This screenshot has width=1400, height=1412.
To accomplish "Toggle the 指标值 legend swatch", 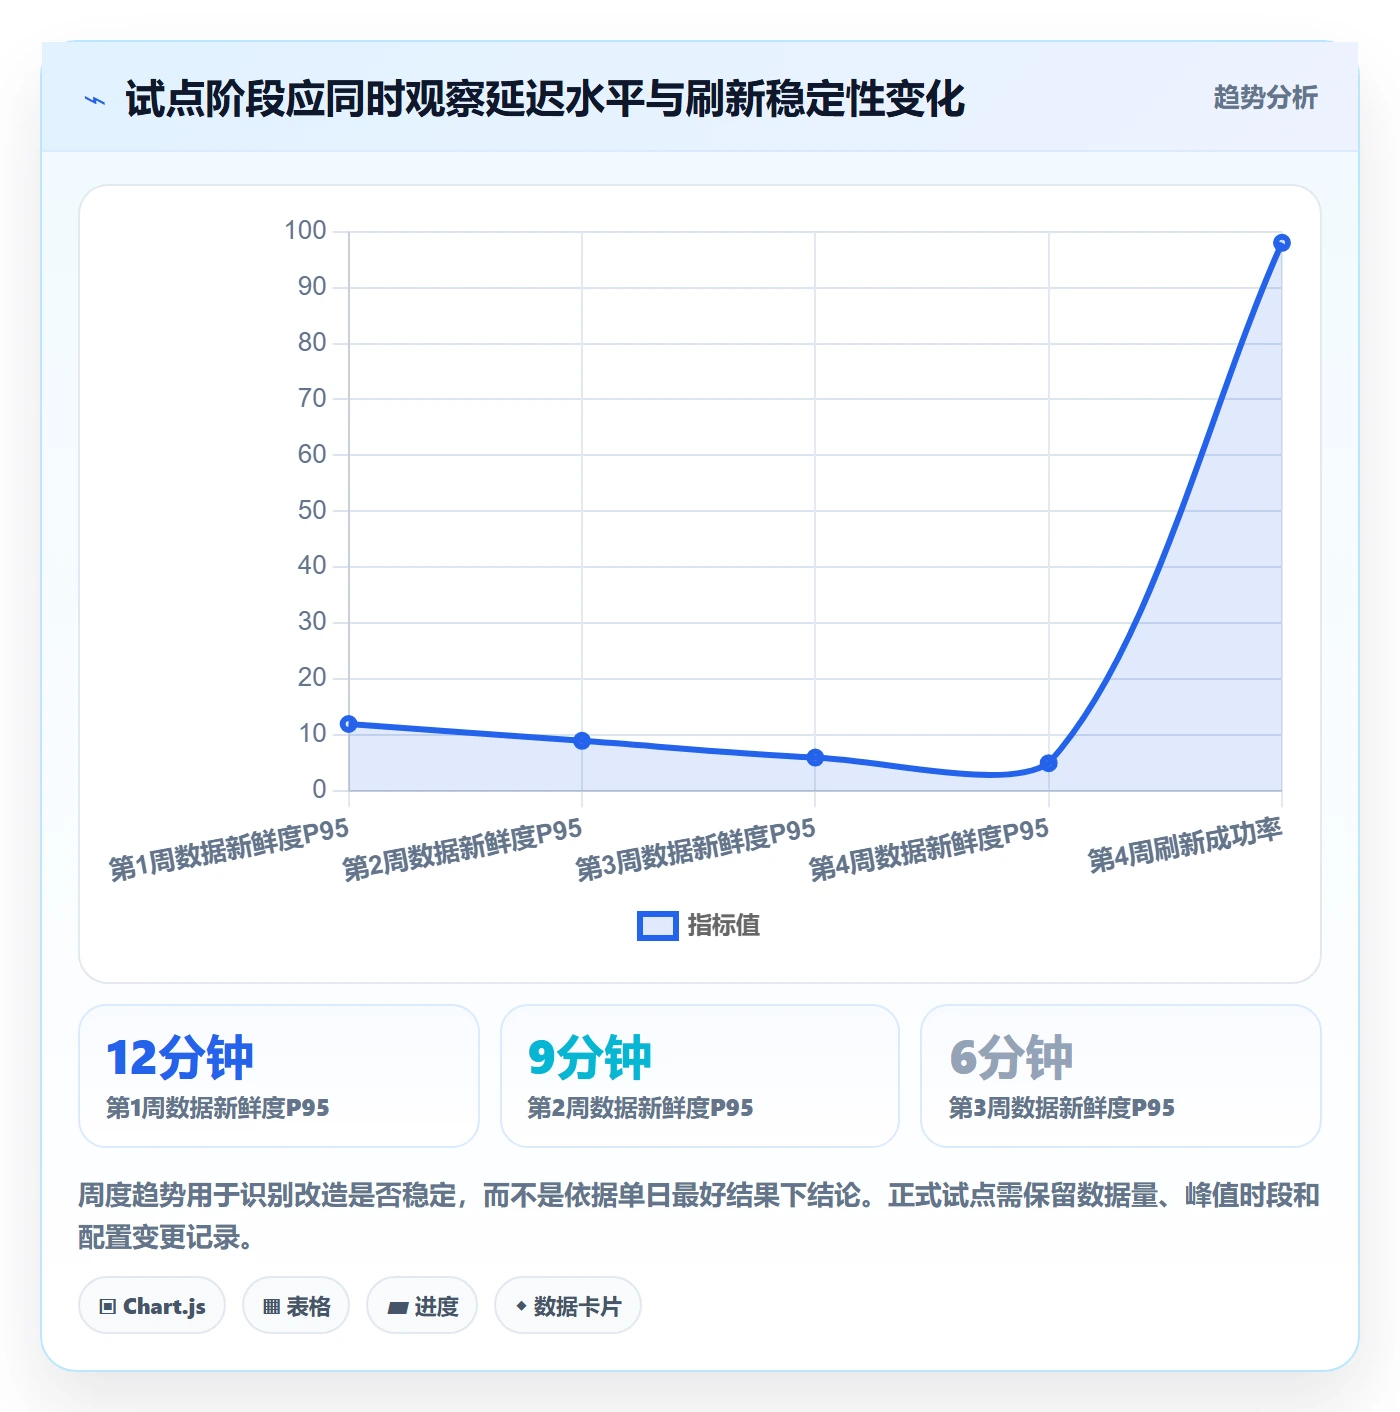I will click(658, 926).
